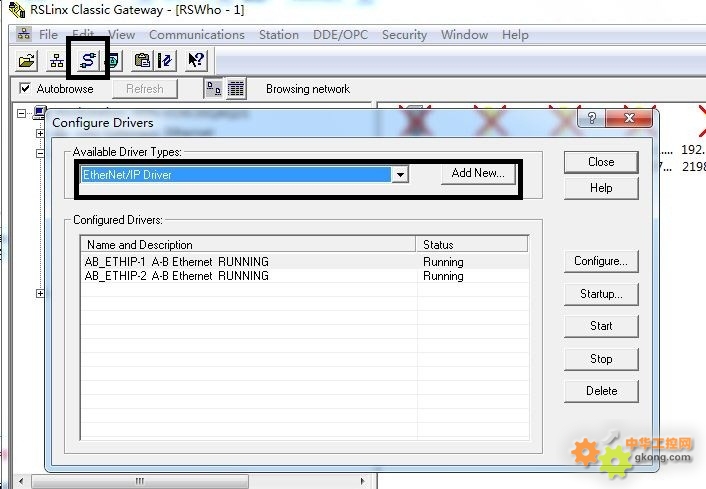Screen dimensions: 706x489
Task: Click the Open Project toolbar icon
Action: [x=26, y=60]
